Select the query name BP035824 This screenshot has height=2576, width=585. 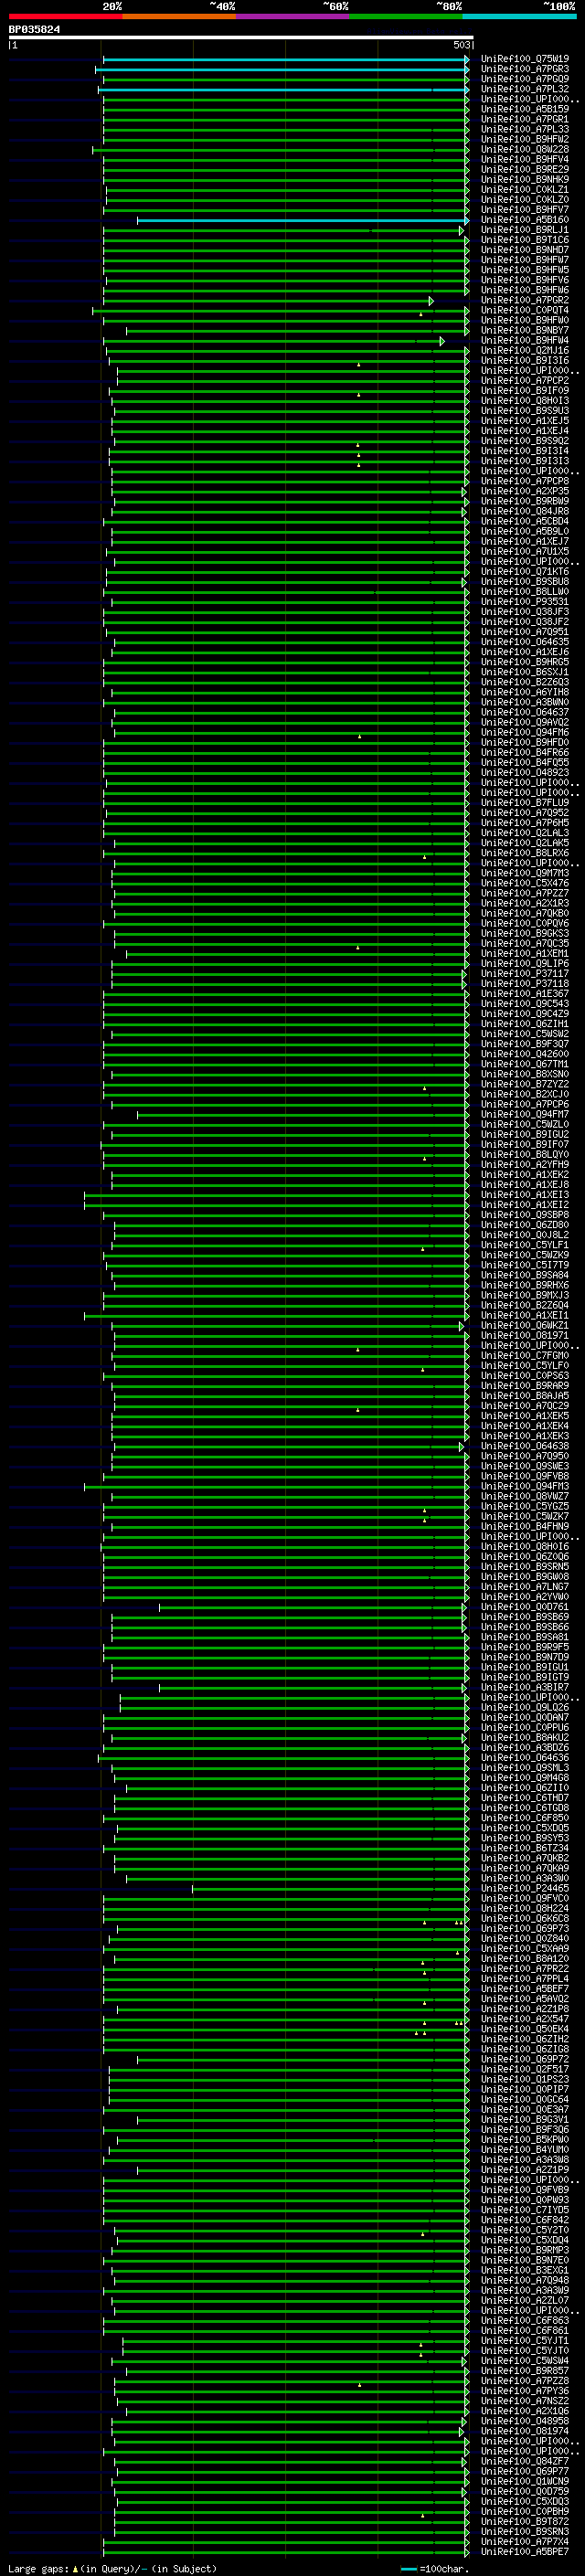34,29
